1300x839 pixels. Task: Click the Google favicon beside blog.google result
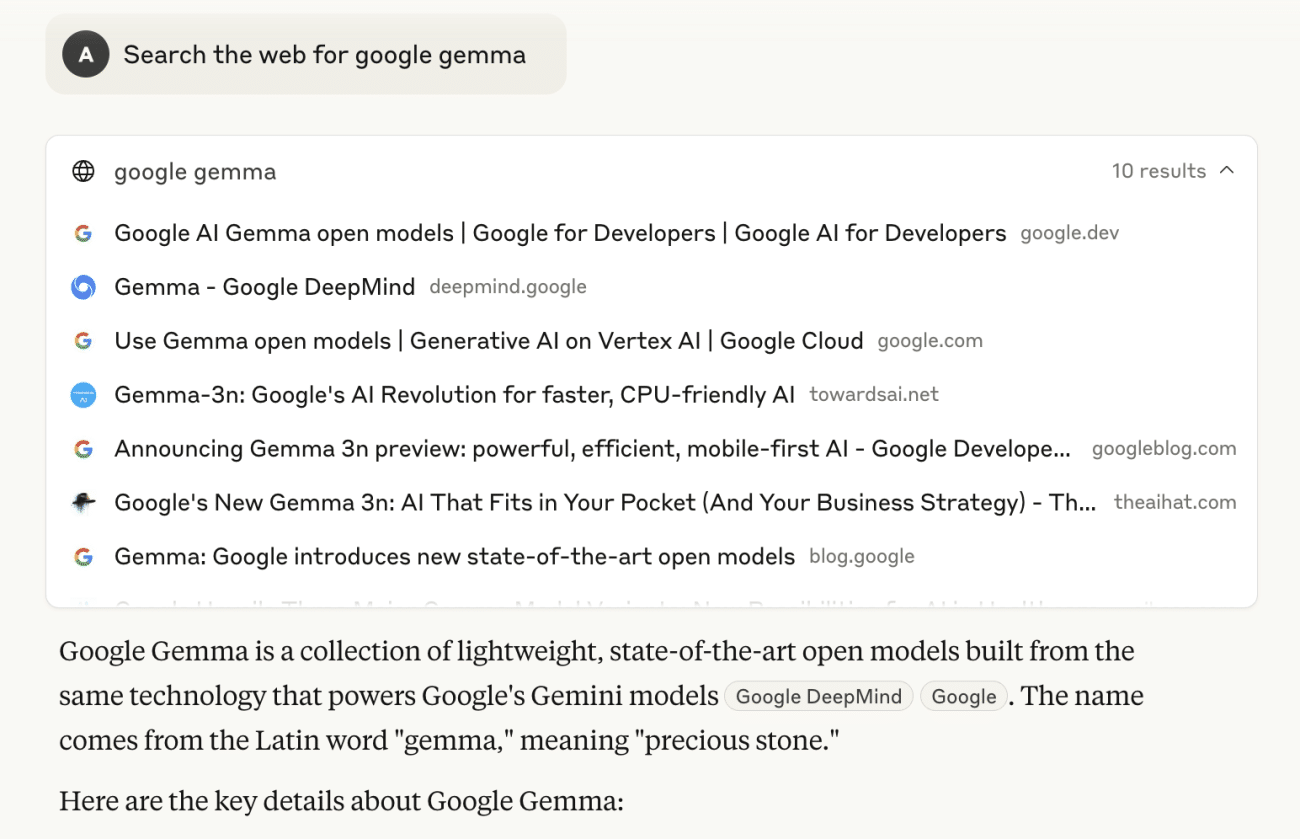point(83,557)
